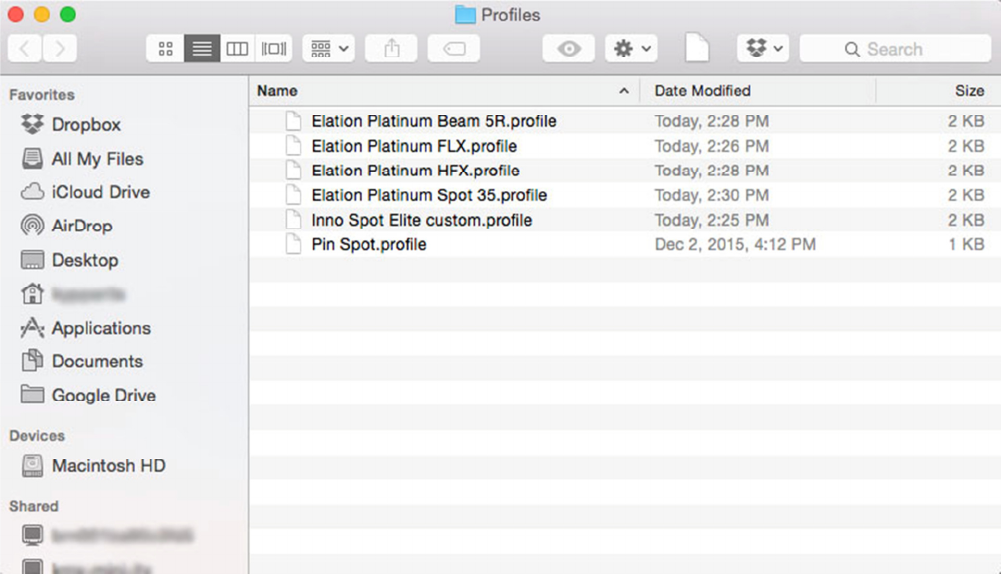Click the Today, 2:25 PM date cell
This screenshot has width=1001, height=574.
click(x=711, y=220)
